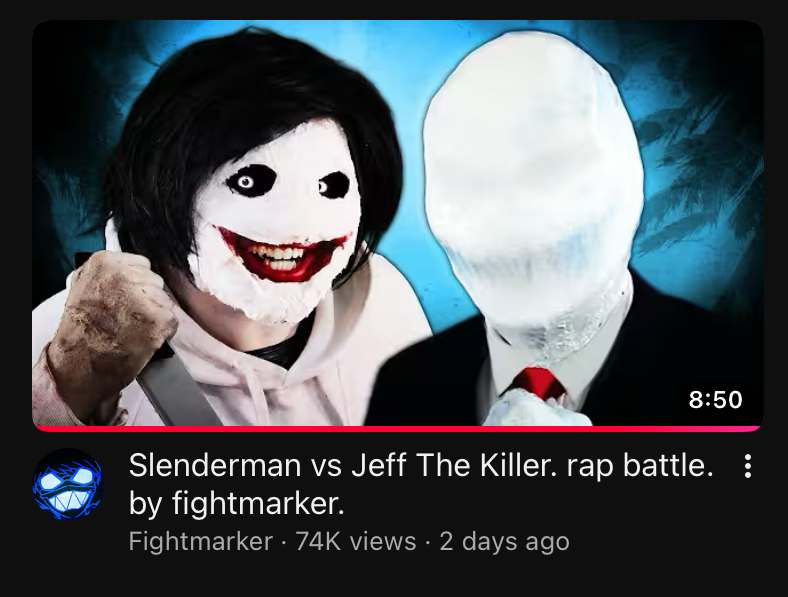Click the "rap battle." words in title

640,465
